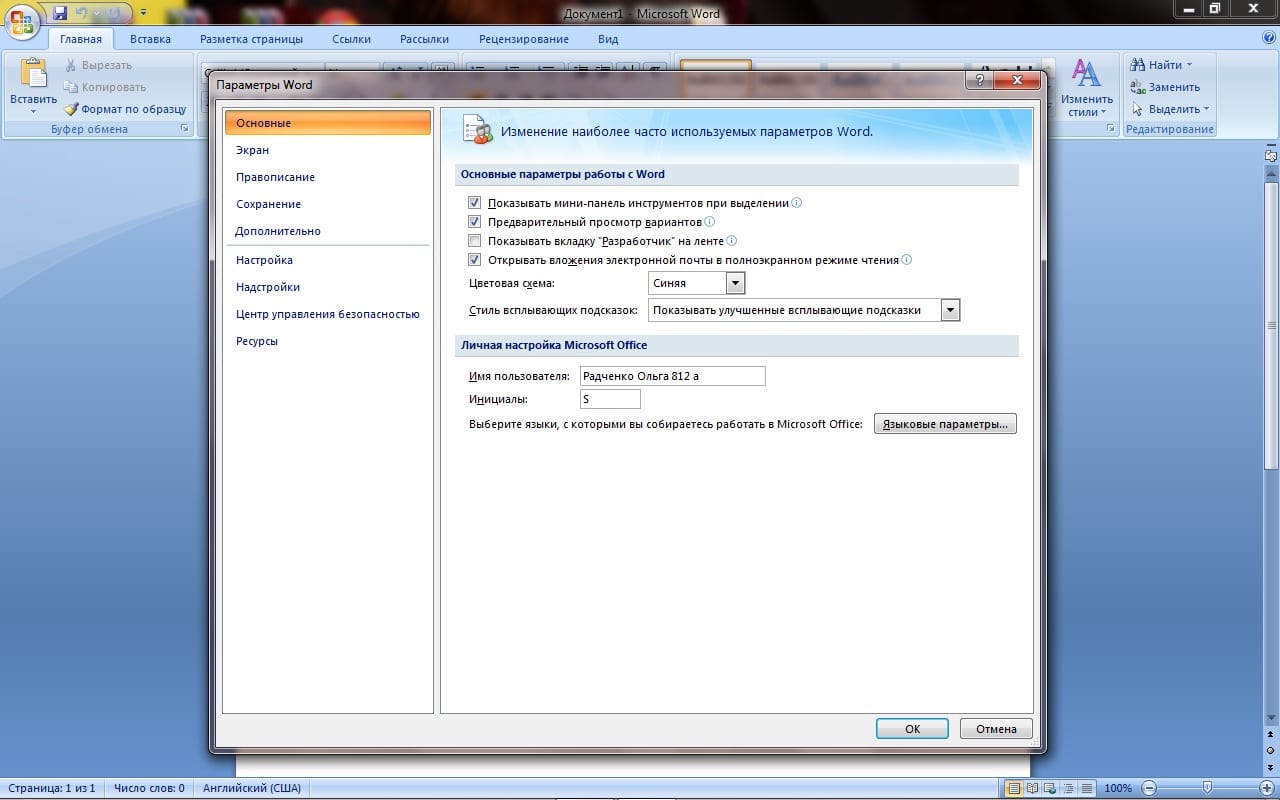Click the zoom in plus button
The width and height of the screenshot is (1280, 800).
coord(1267,788)
